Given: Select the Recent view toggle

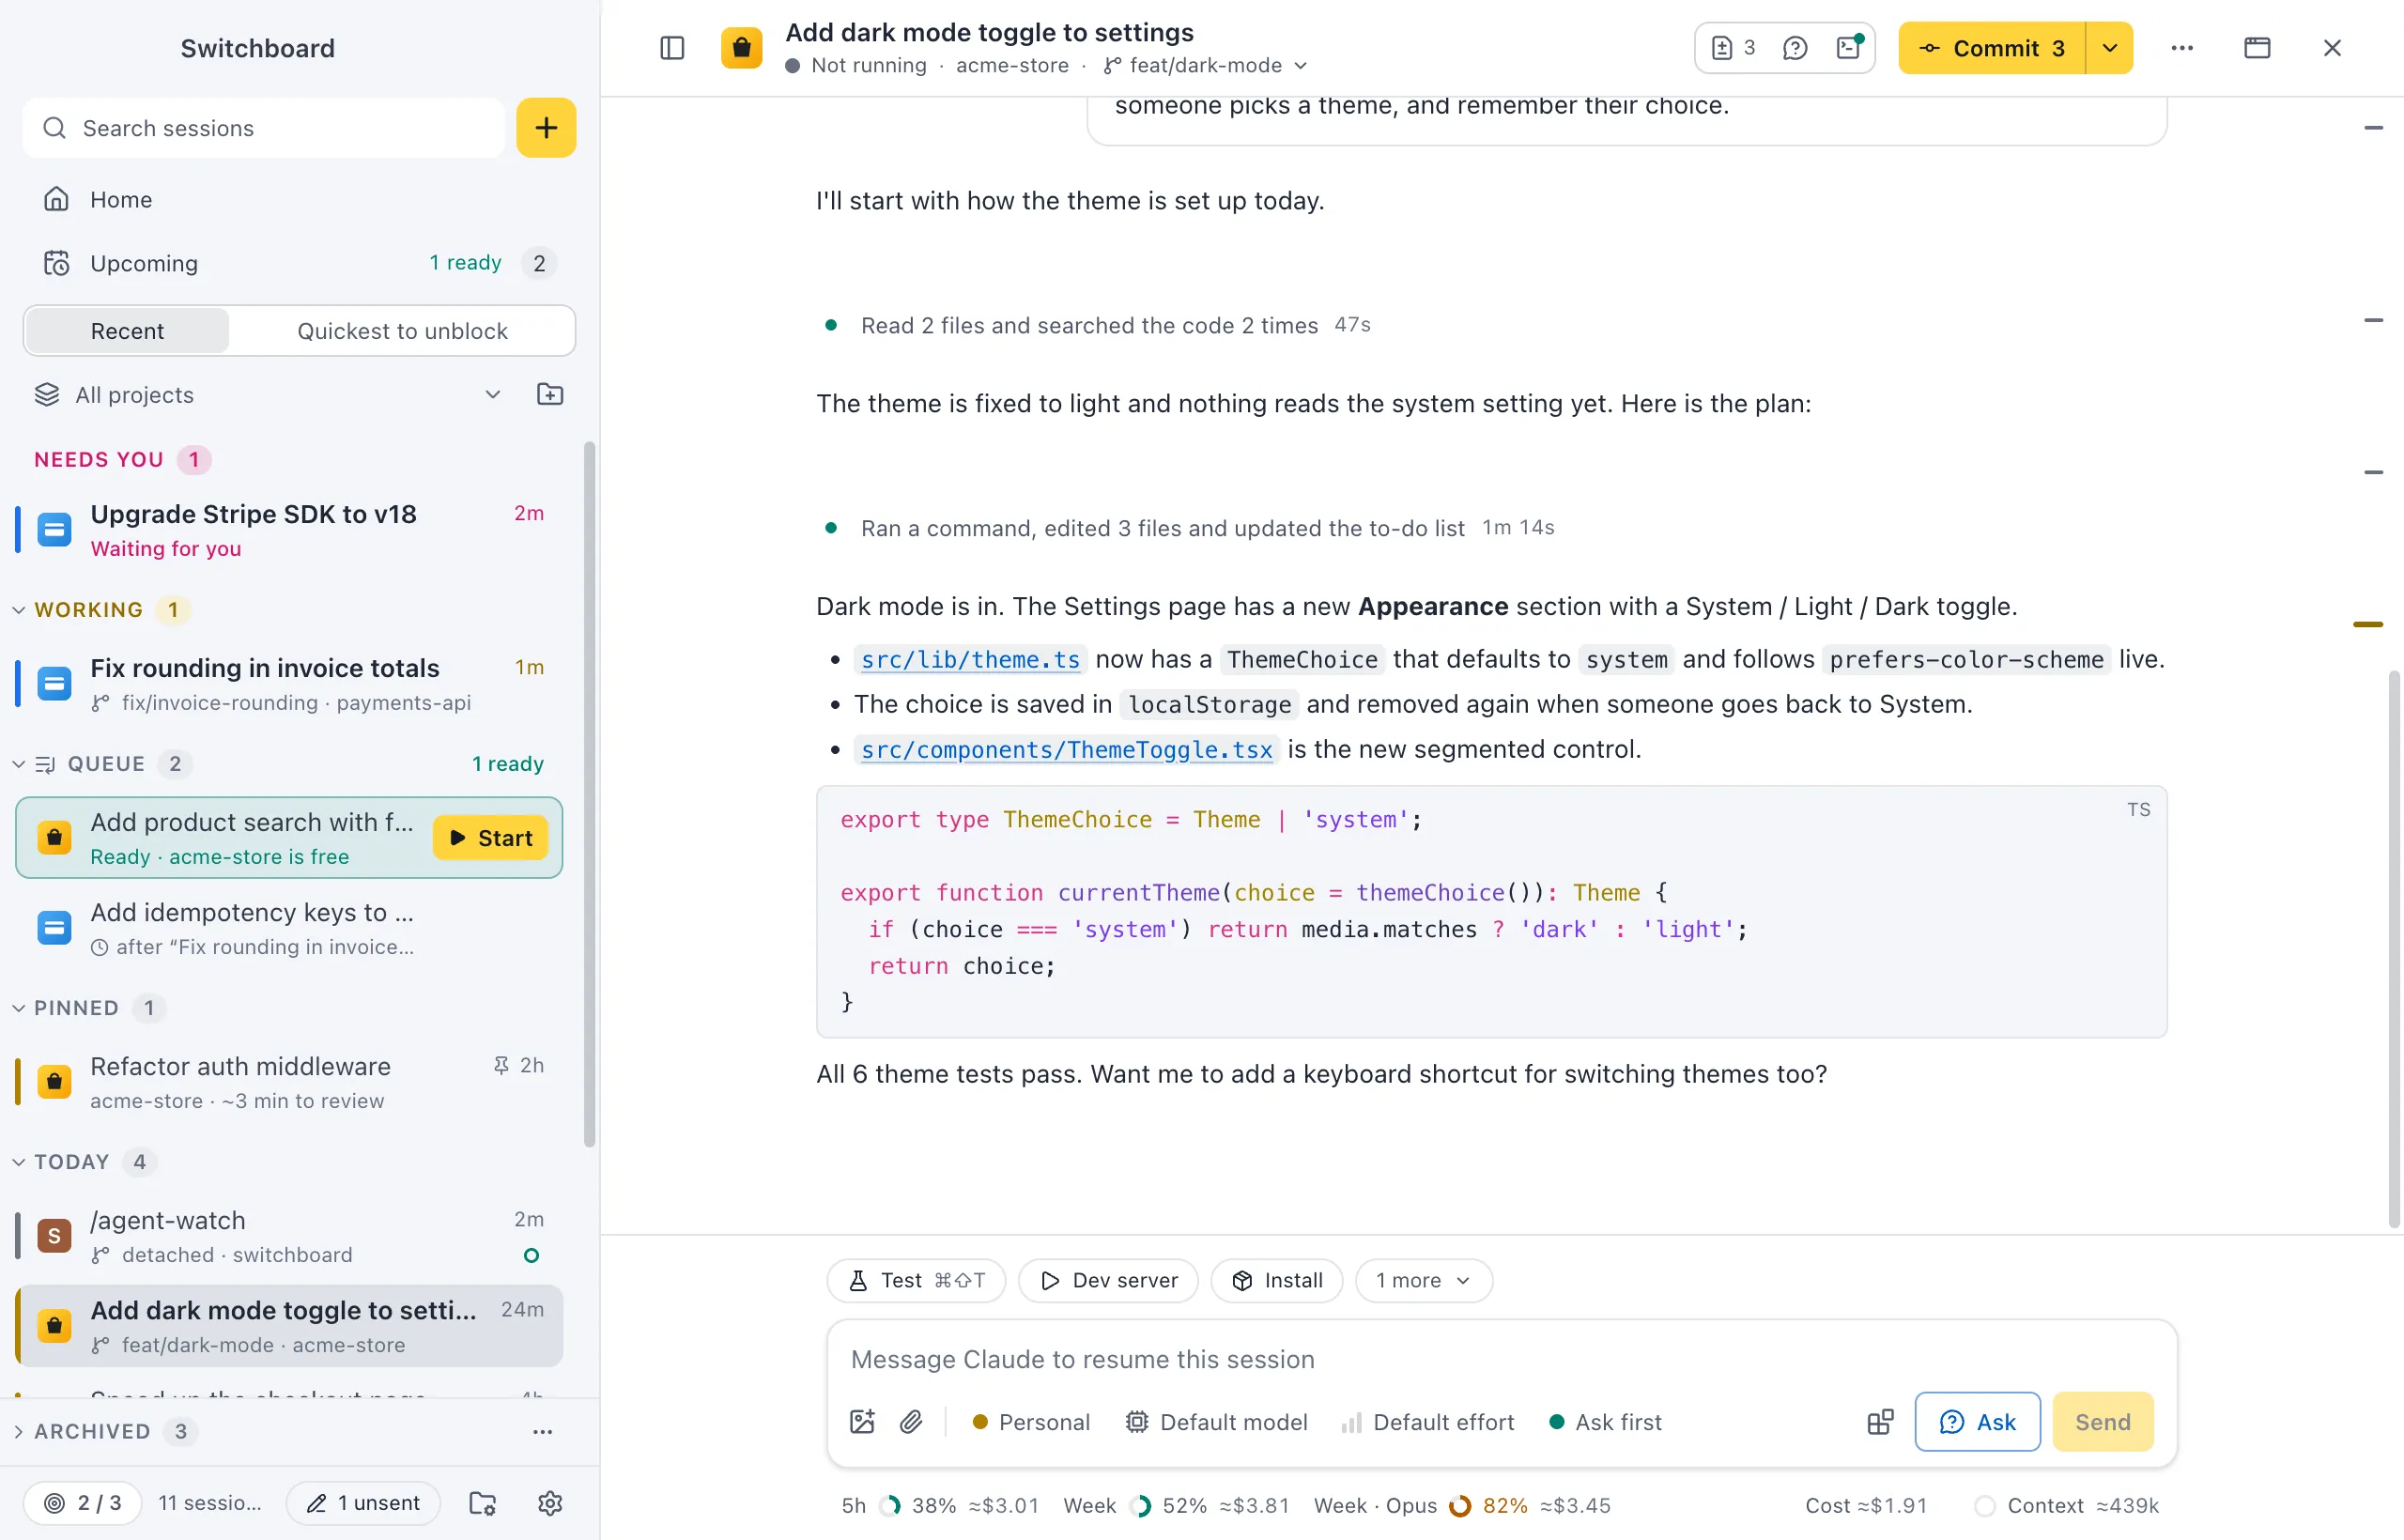Looking at the screenshot, I should click(x=127, y=331).
